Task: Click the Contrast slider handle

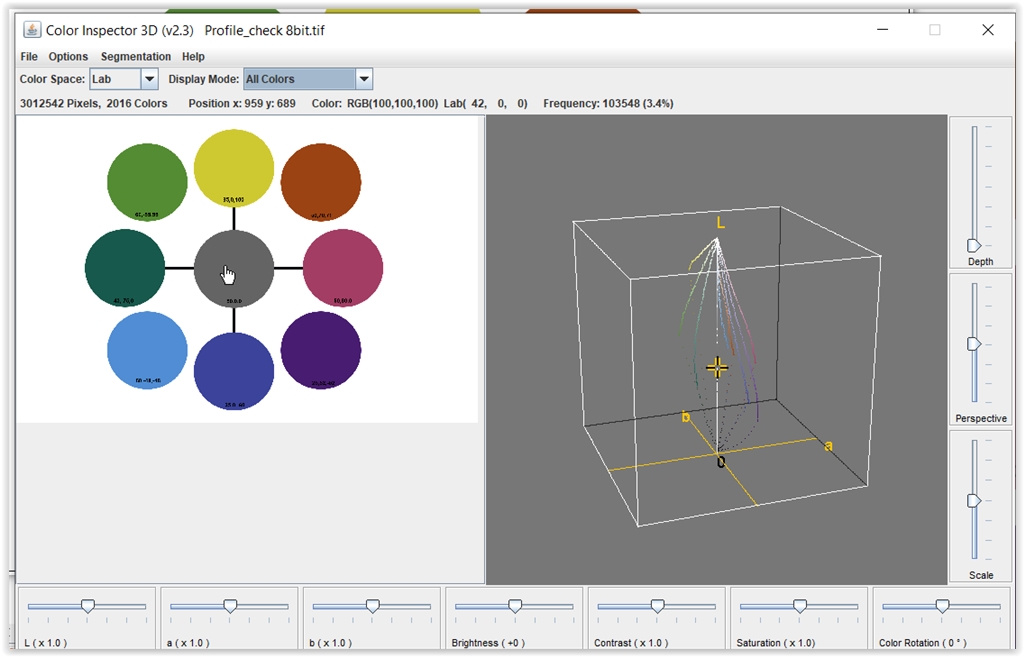Action: (657, 606)
